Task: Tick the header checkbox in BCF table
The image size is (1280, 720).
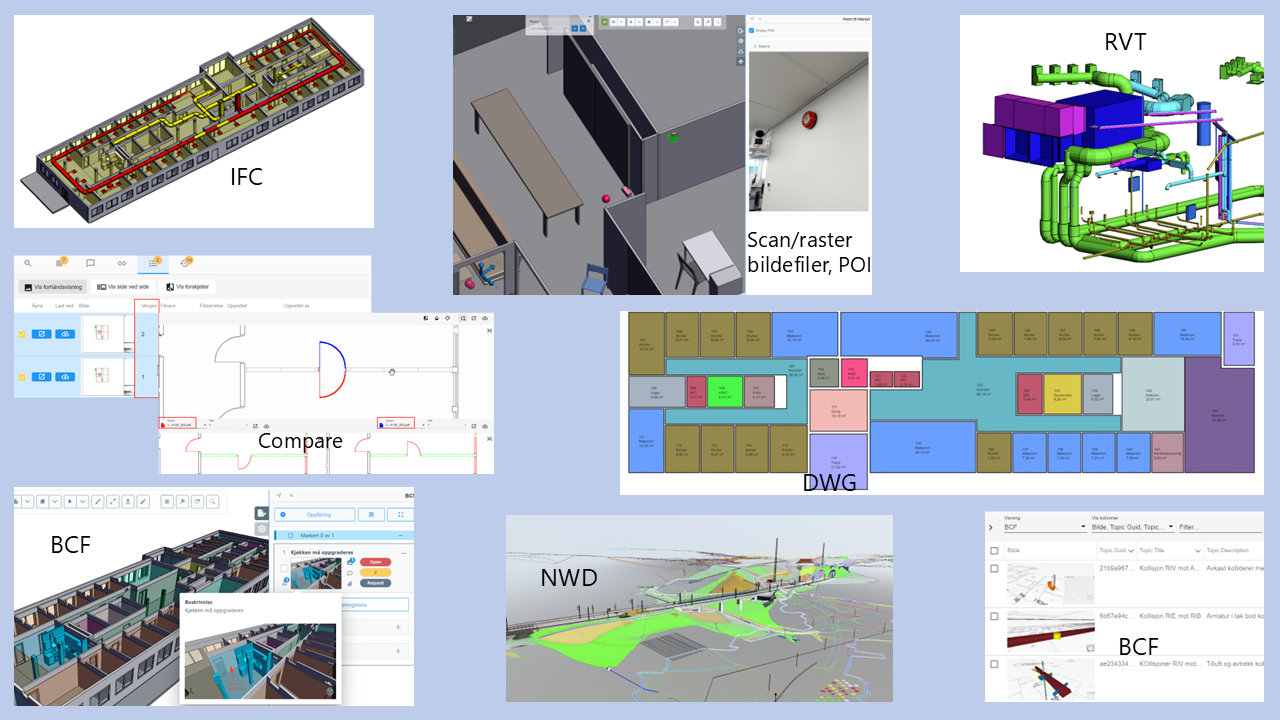Action: coord(994,551)
